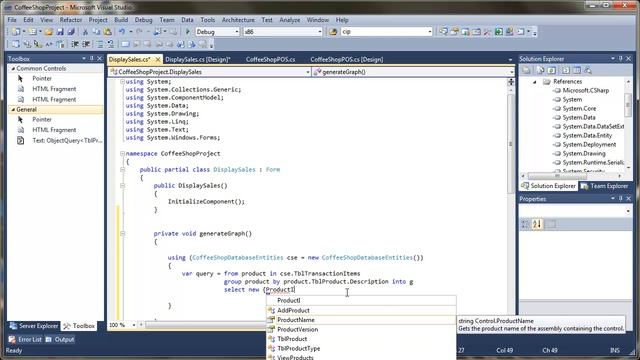Viewport: 640px width, 360px height.
Task: Add New Item toolbar icon
Action: 32,32
